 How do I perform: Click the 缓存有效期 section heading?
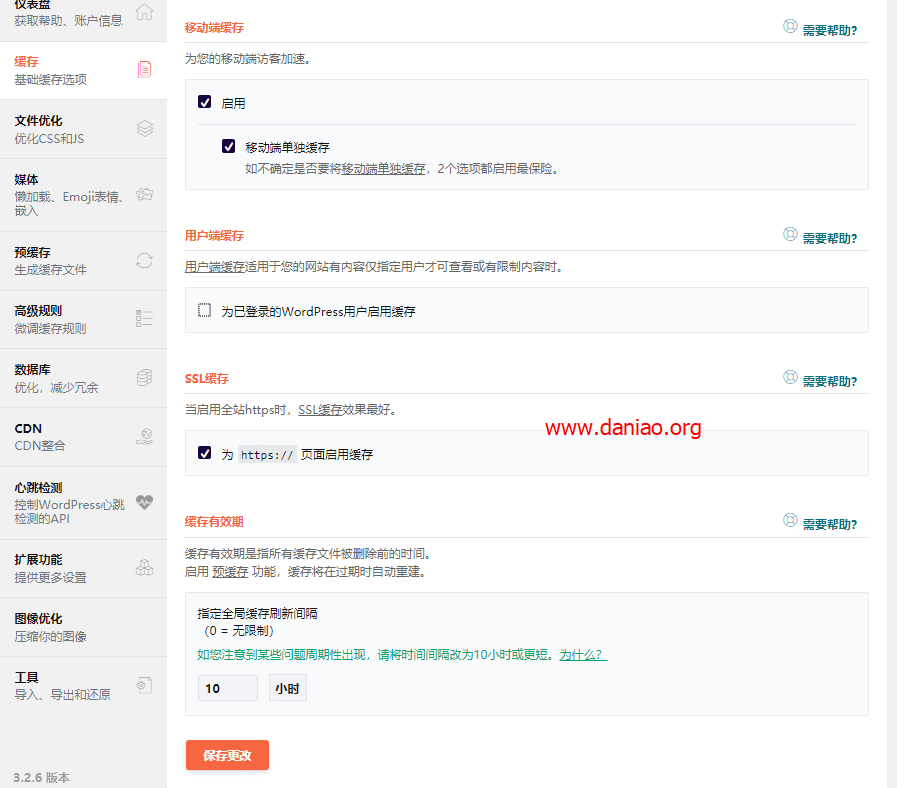click(214, 521)
